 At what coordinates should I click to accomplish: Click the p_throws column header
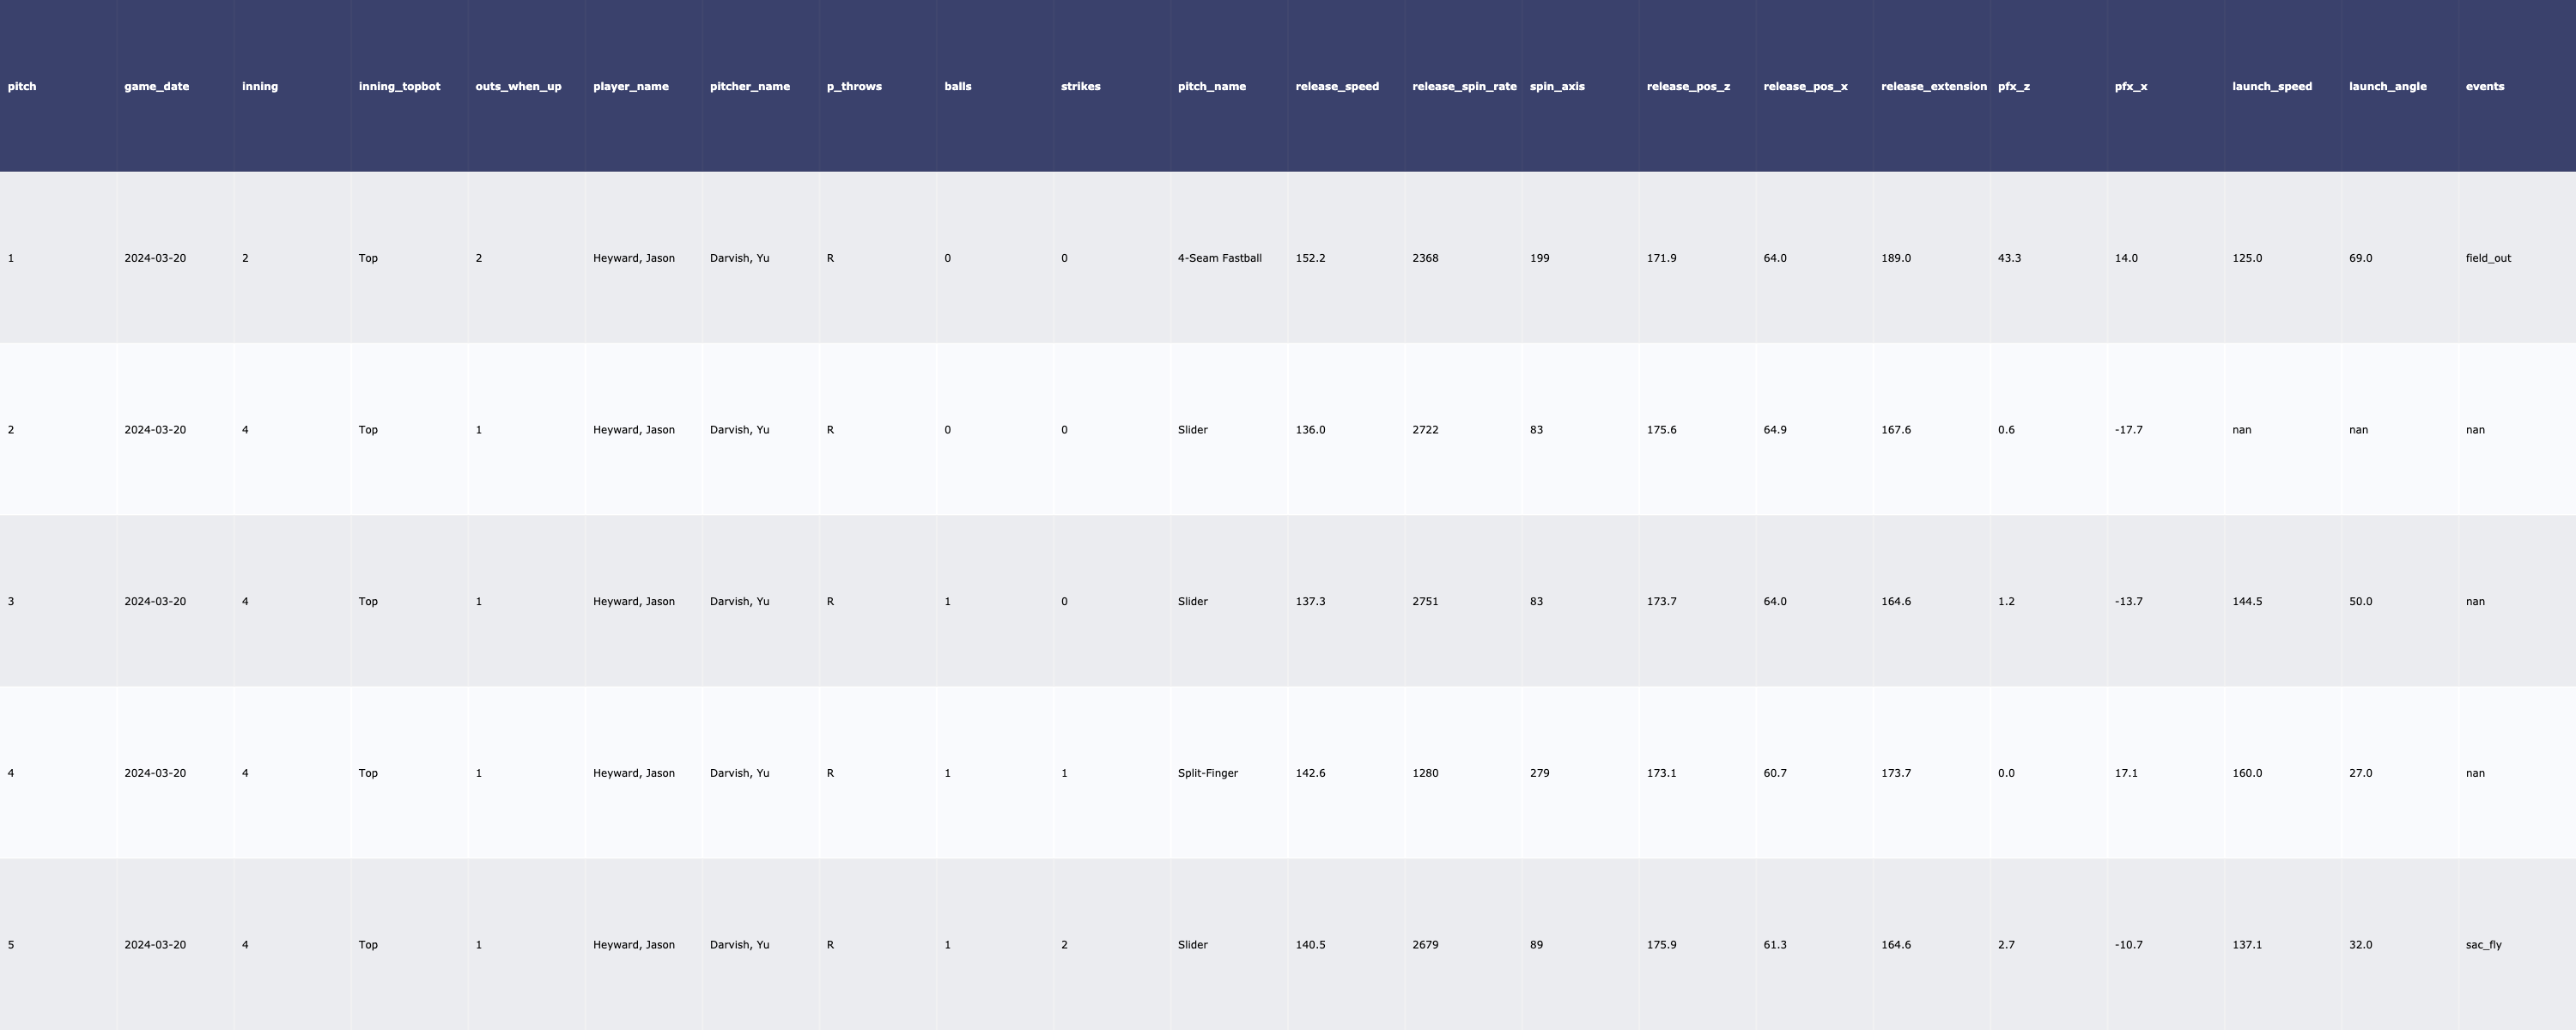(x=853, y=86)
